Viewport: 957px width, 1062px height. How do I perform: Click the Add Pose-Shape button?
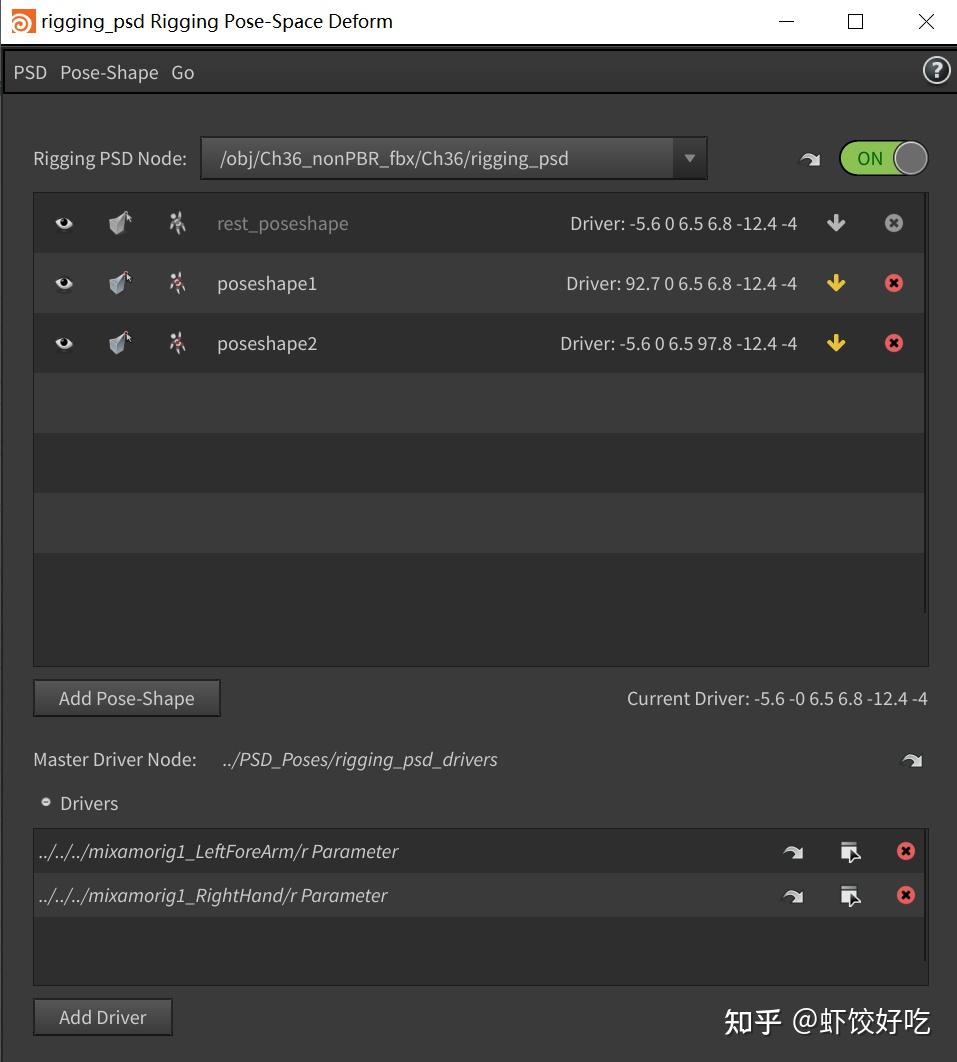127,698
